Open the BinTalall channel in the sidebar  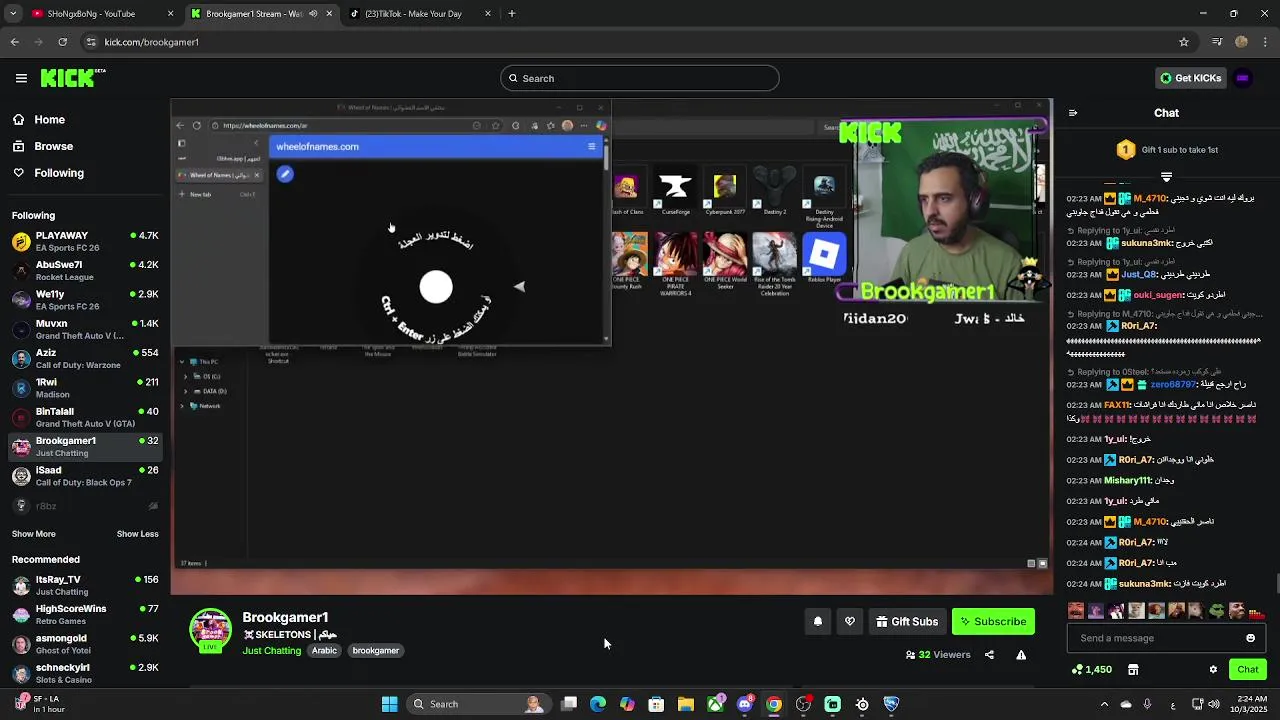(85, 417)
